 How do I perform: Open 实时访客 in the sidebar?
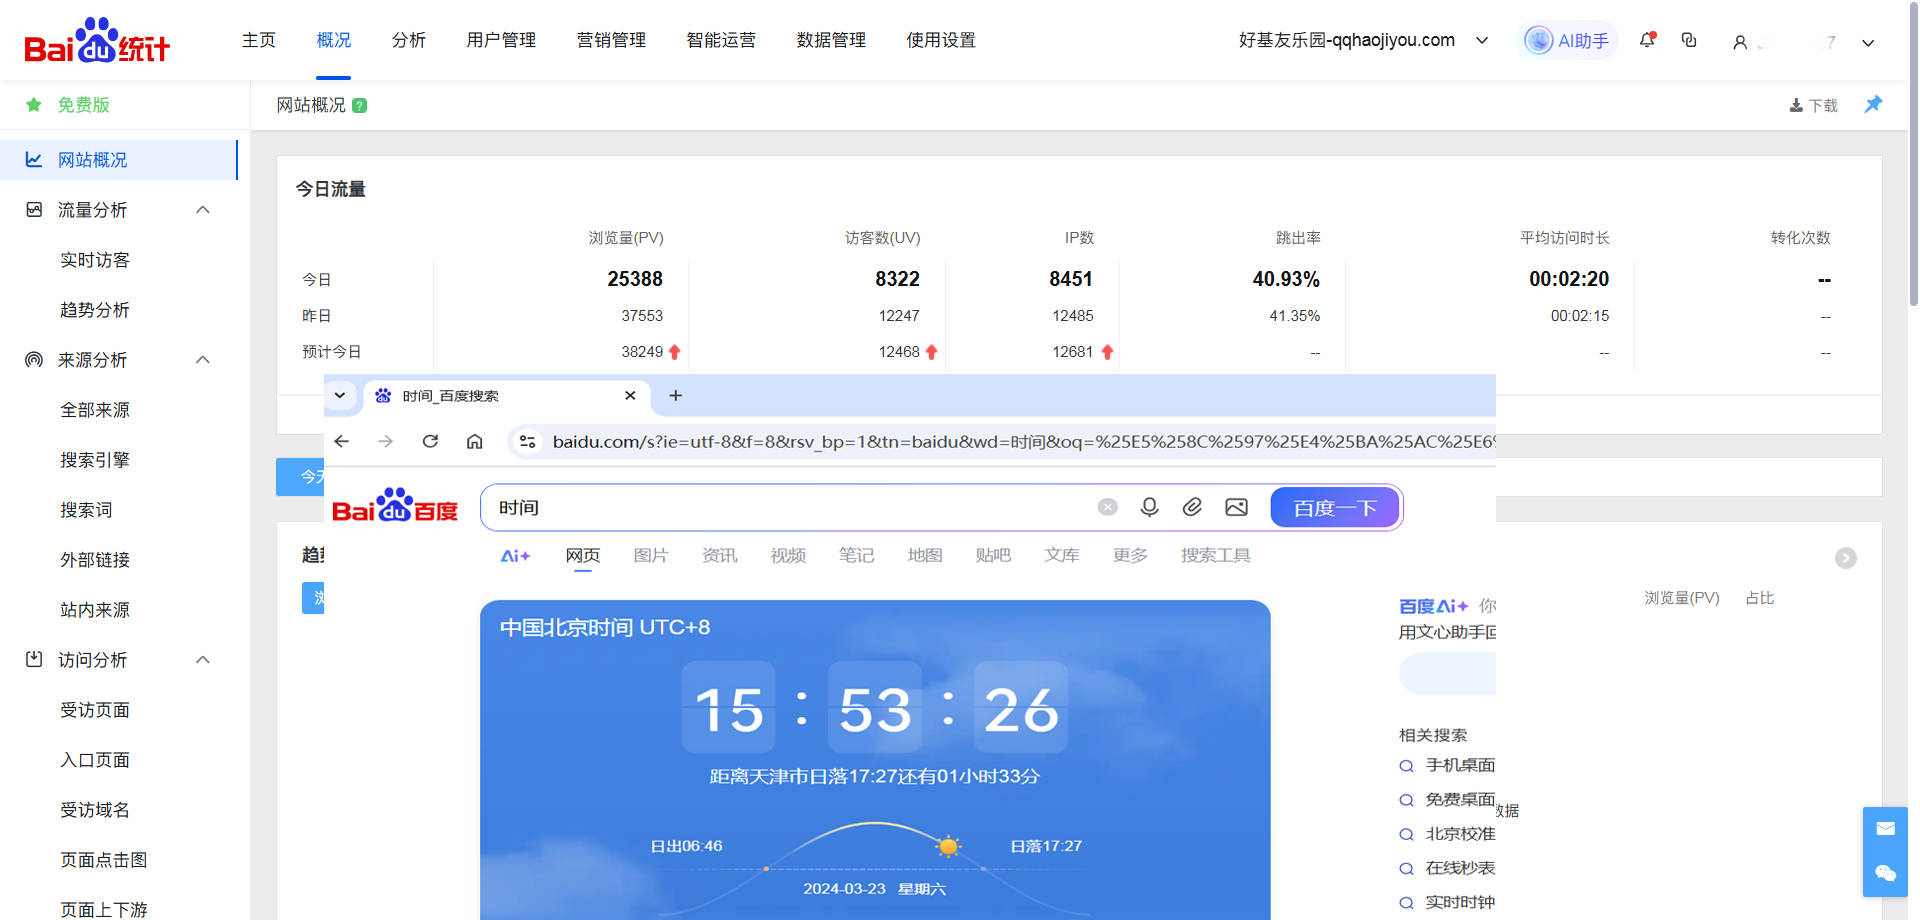(x=95, y=260)
